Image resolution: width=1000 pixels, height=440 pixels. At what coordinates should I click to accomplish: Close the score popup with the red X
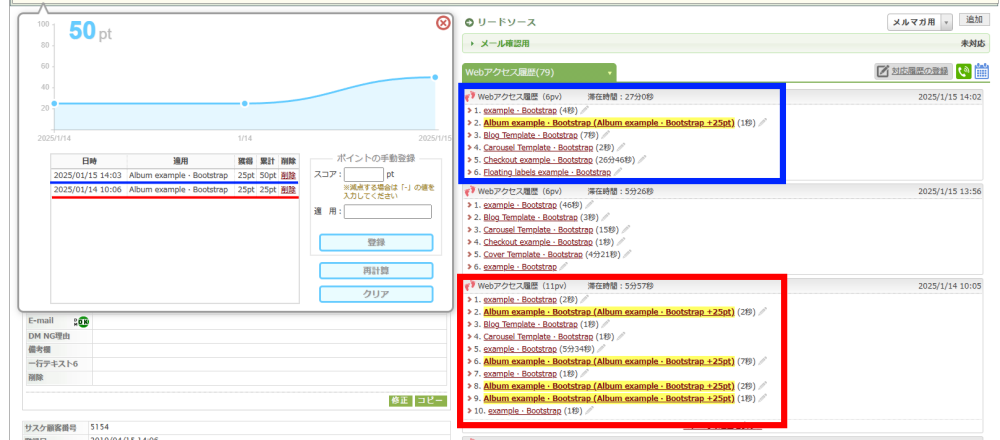coord(443,23)
